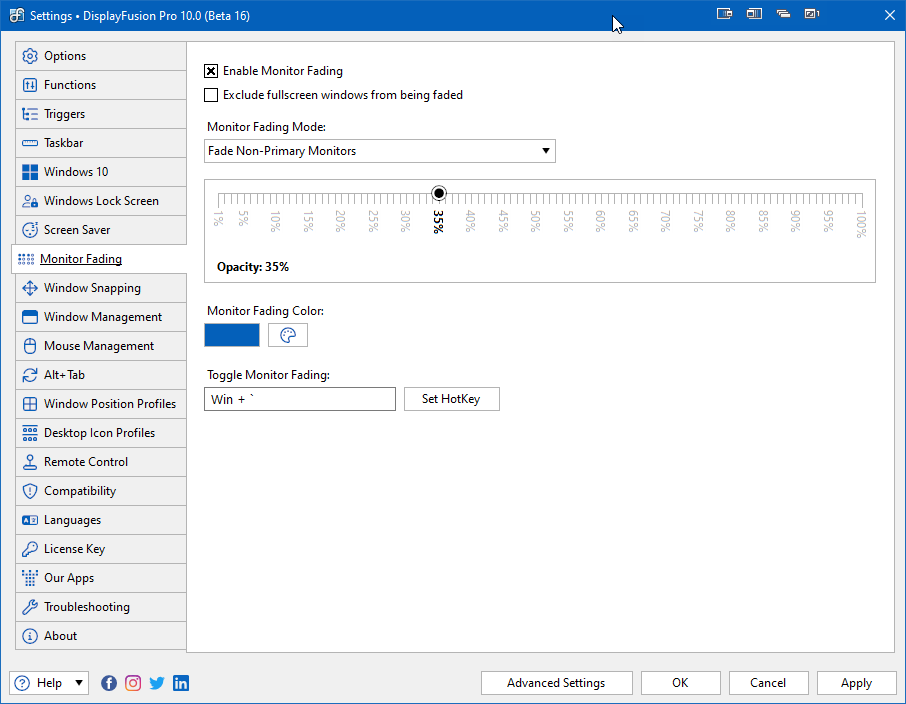Go to the Functions section
The width and height of the screenshot is (906, 704).
pyautogui.click(x=101, y=85)
